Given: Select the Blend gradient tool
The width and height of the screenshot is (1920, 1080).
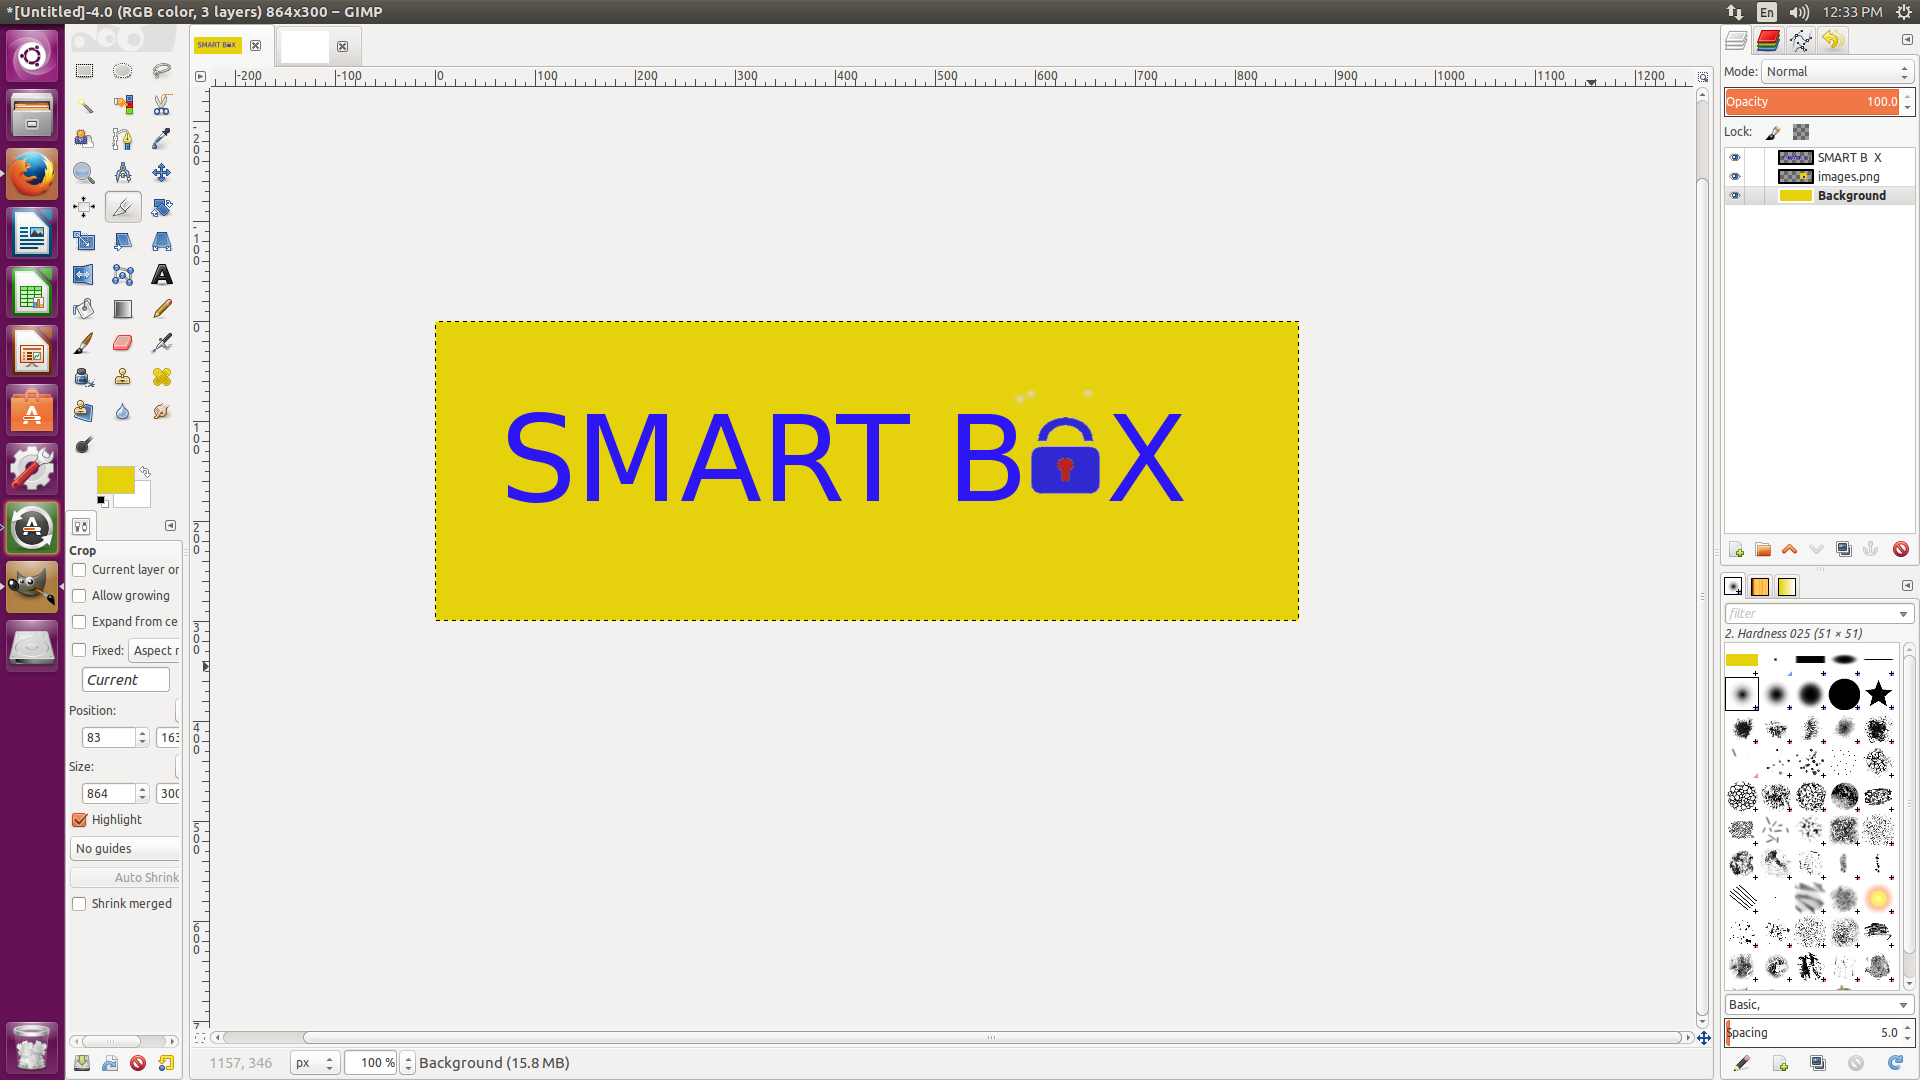Looking at the screenshot, I should (x=122, y=309).
